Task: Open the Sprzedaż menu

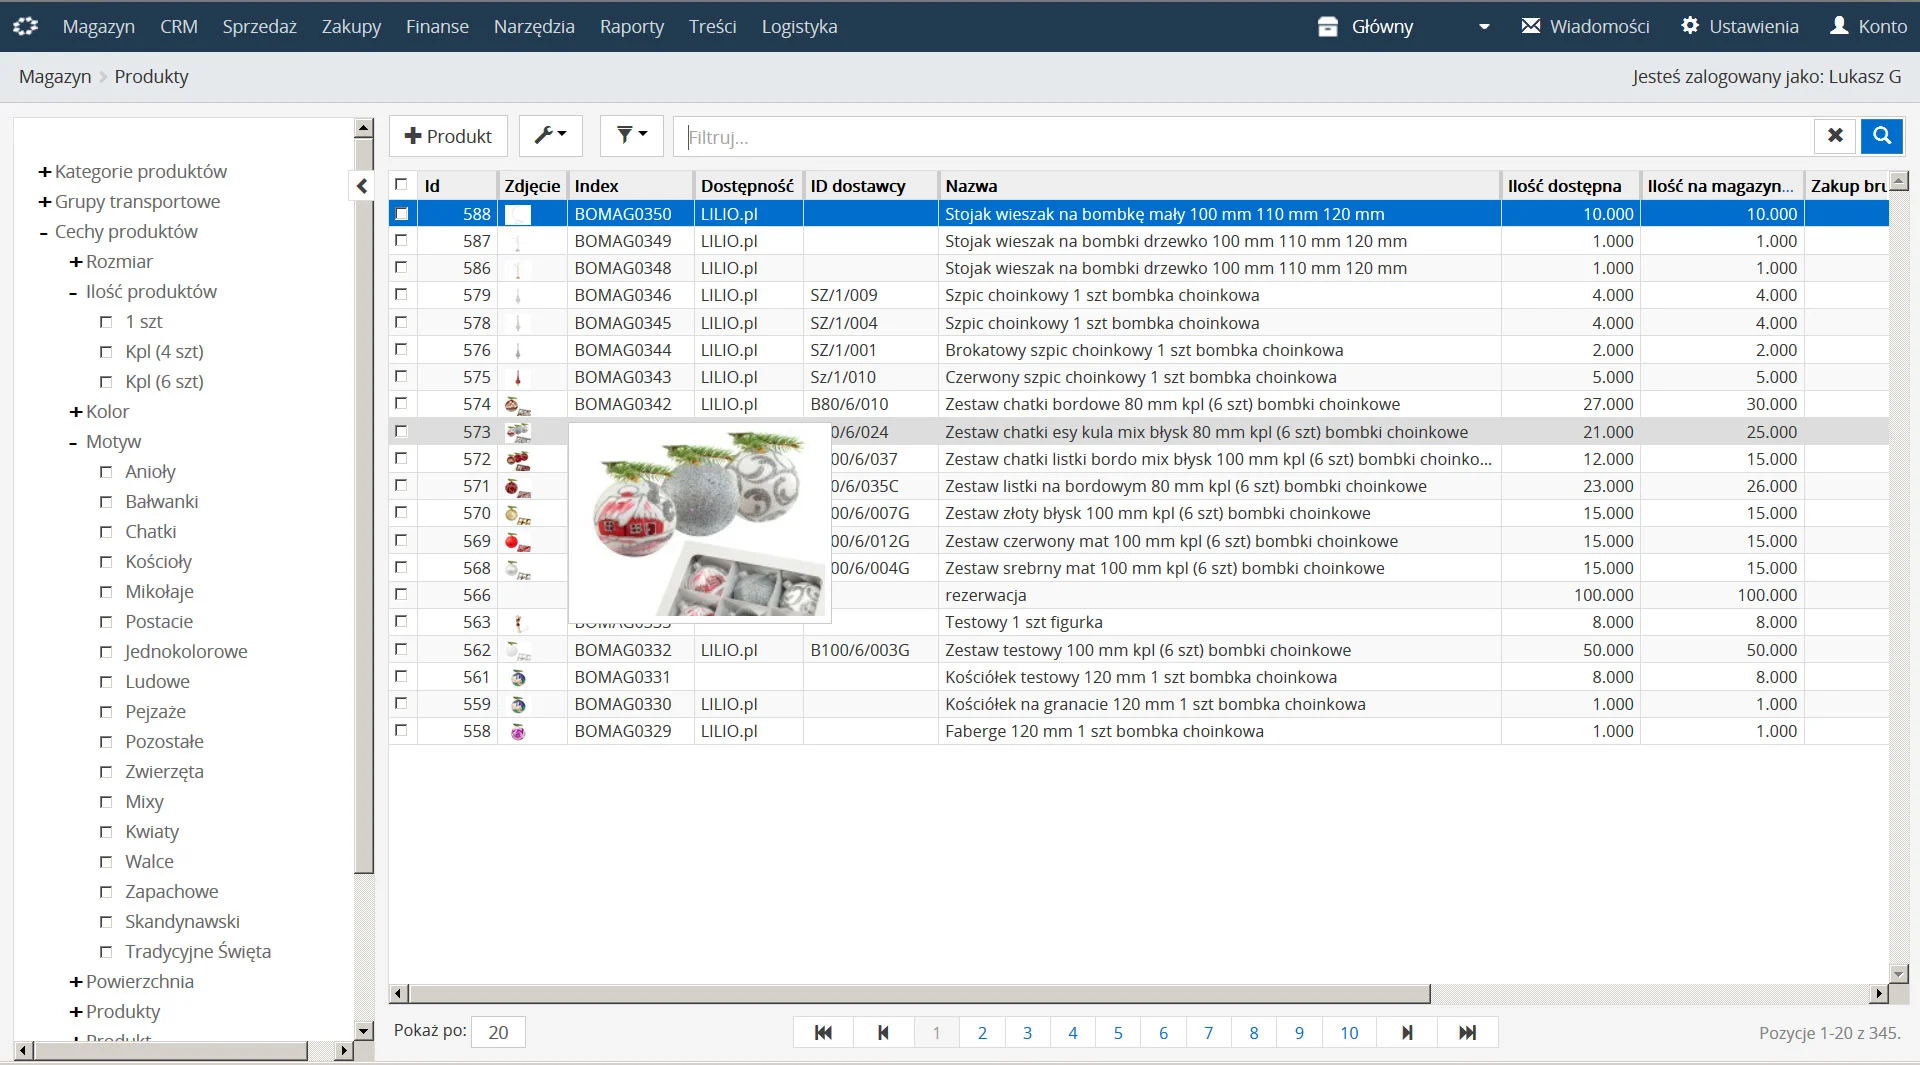Action: point(260,27)
